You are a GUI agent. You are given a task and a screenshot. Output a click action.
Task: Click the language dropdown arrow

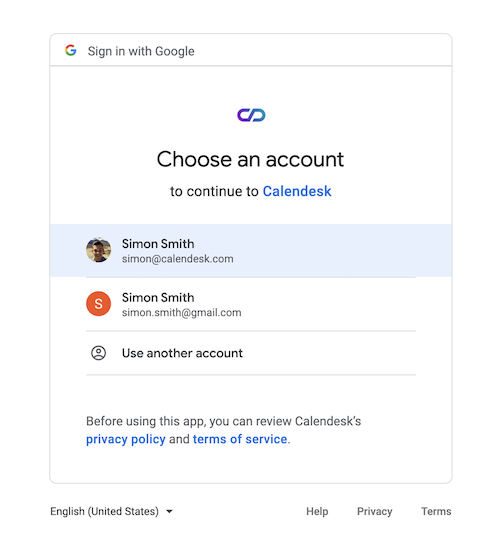point(169,511)
